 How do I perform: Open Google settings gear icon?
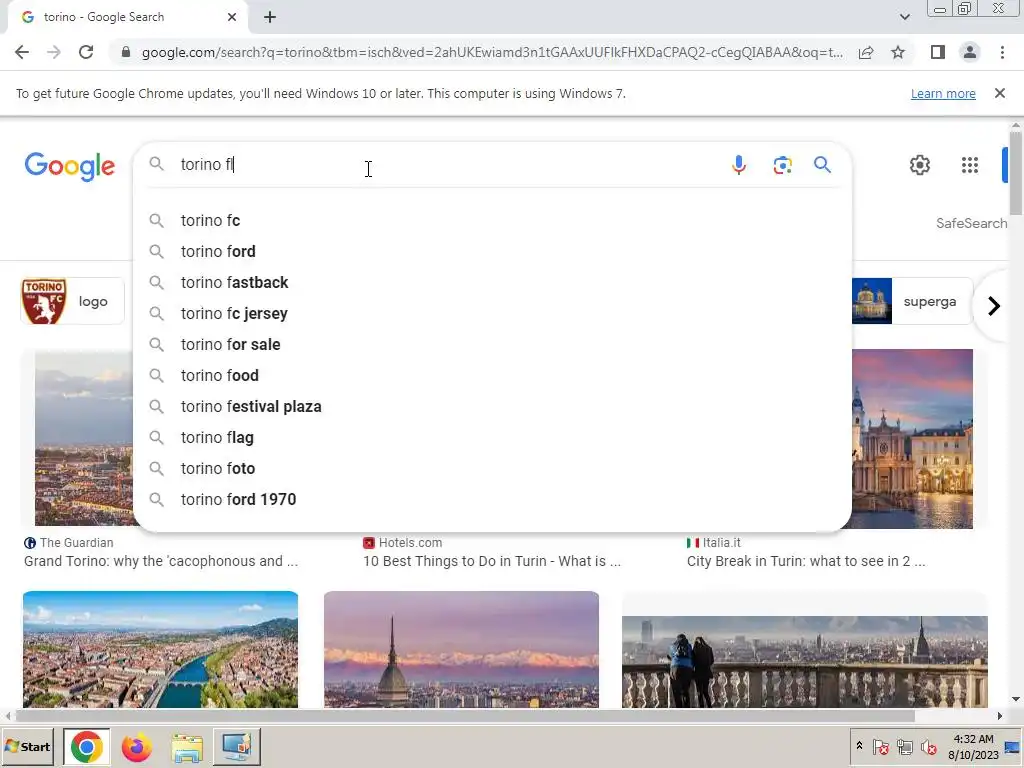coord(920,165)
